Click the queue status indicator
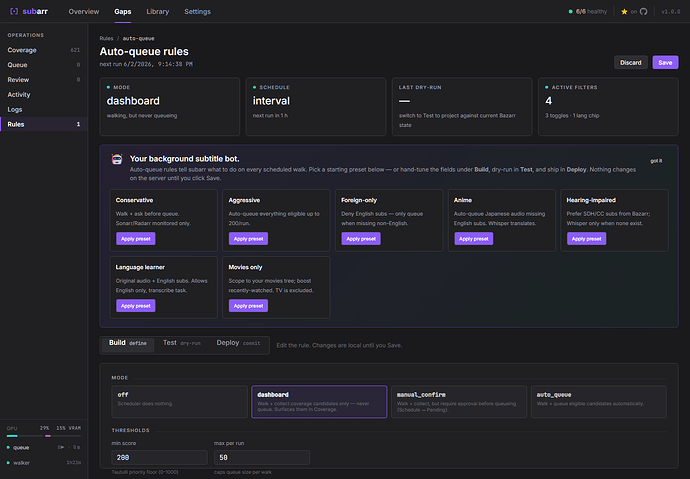The width and height of the screenshot is (690, 479). click(8, 448)
